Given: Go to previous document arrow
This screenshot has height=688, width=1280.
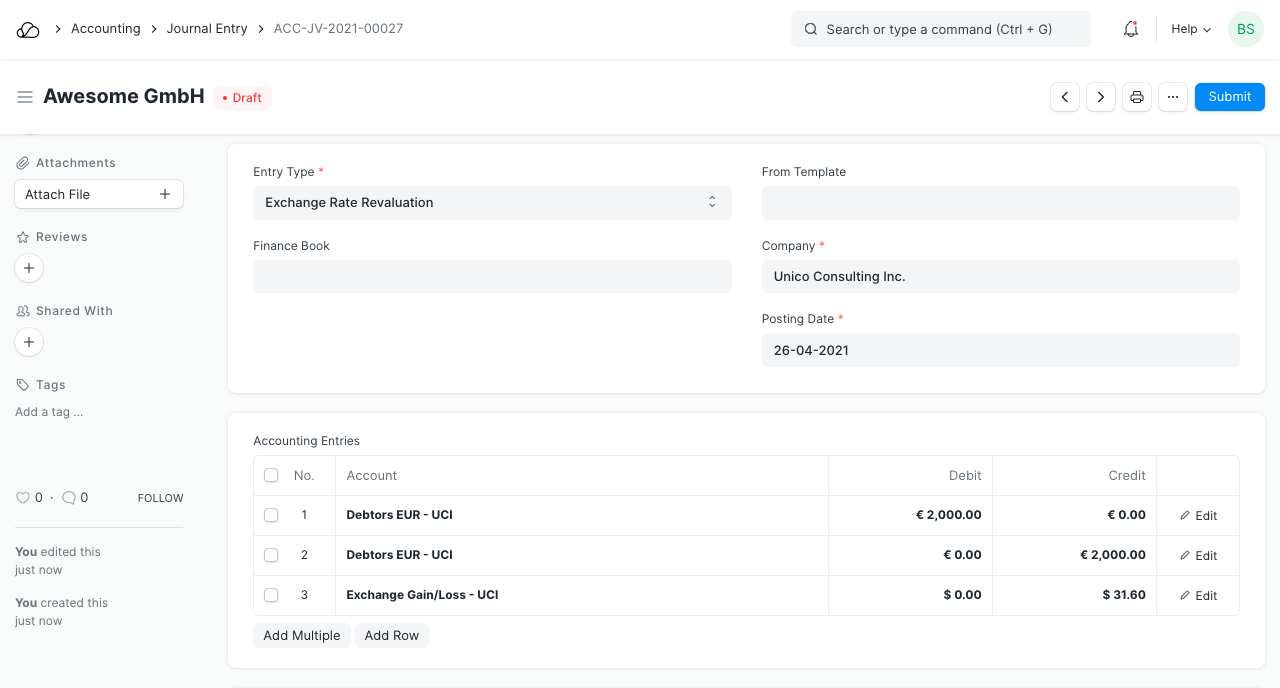Looking at the screenshot, I should point(1065,97).
